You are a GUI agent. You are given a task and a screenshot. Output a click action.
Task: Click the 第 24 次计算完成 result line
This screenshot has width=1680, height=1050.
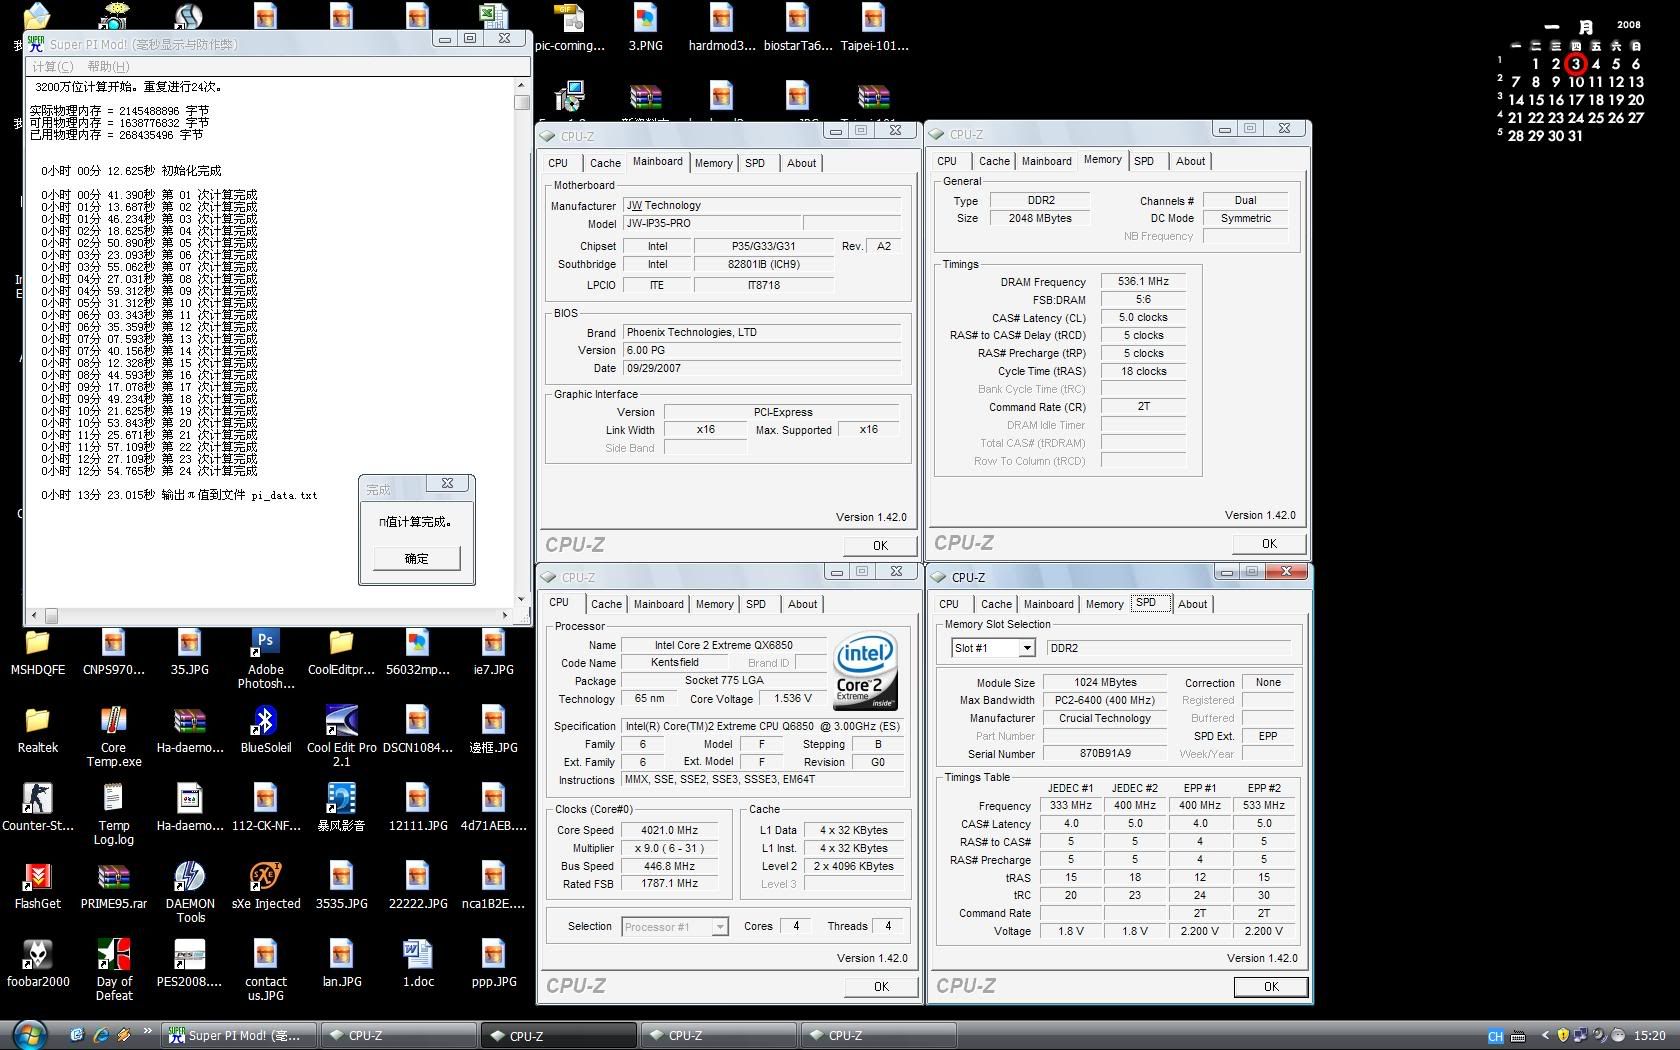149,471
